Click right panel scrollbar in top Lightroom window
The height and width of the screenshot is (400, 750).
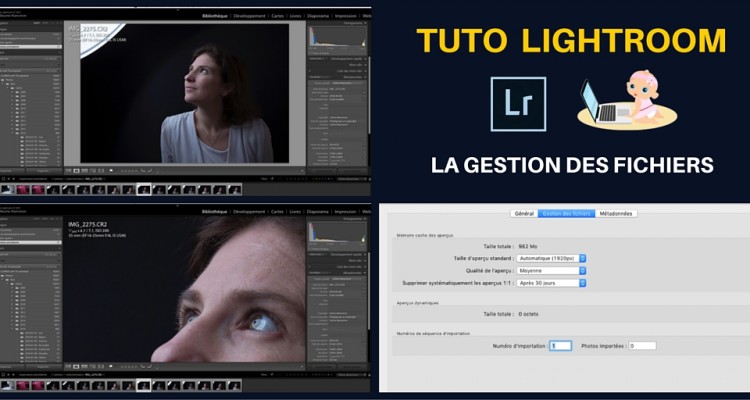(x=369, y=96)
